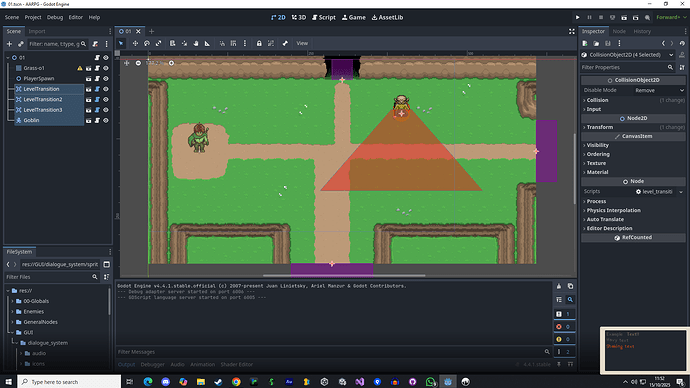The width and height of the screenshot is (690, 388).
Task: Toggle error messages filter in Output
Action: [x=564, y=327]
